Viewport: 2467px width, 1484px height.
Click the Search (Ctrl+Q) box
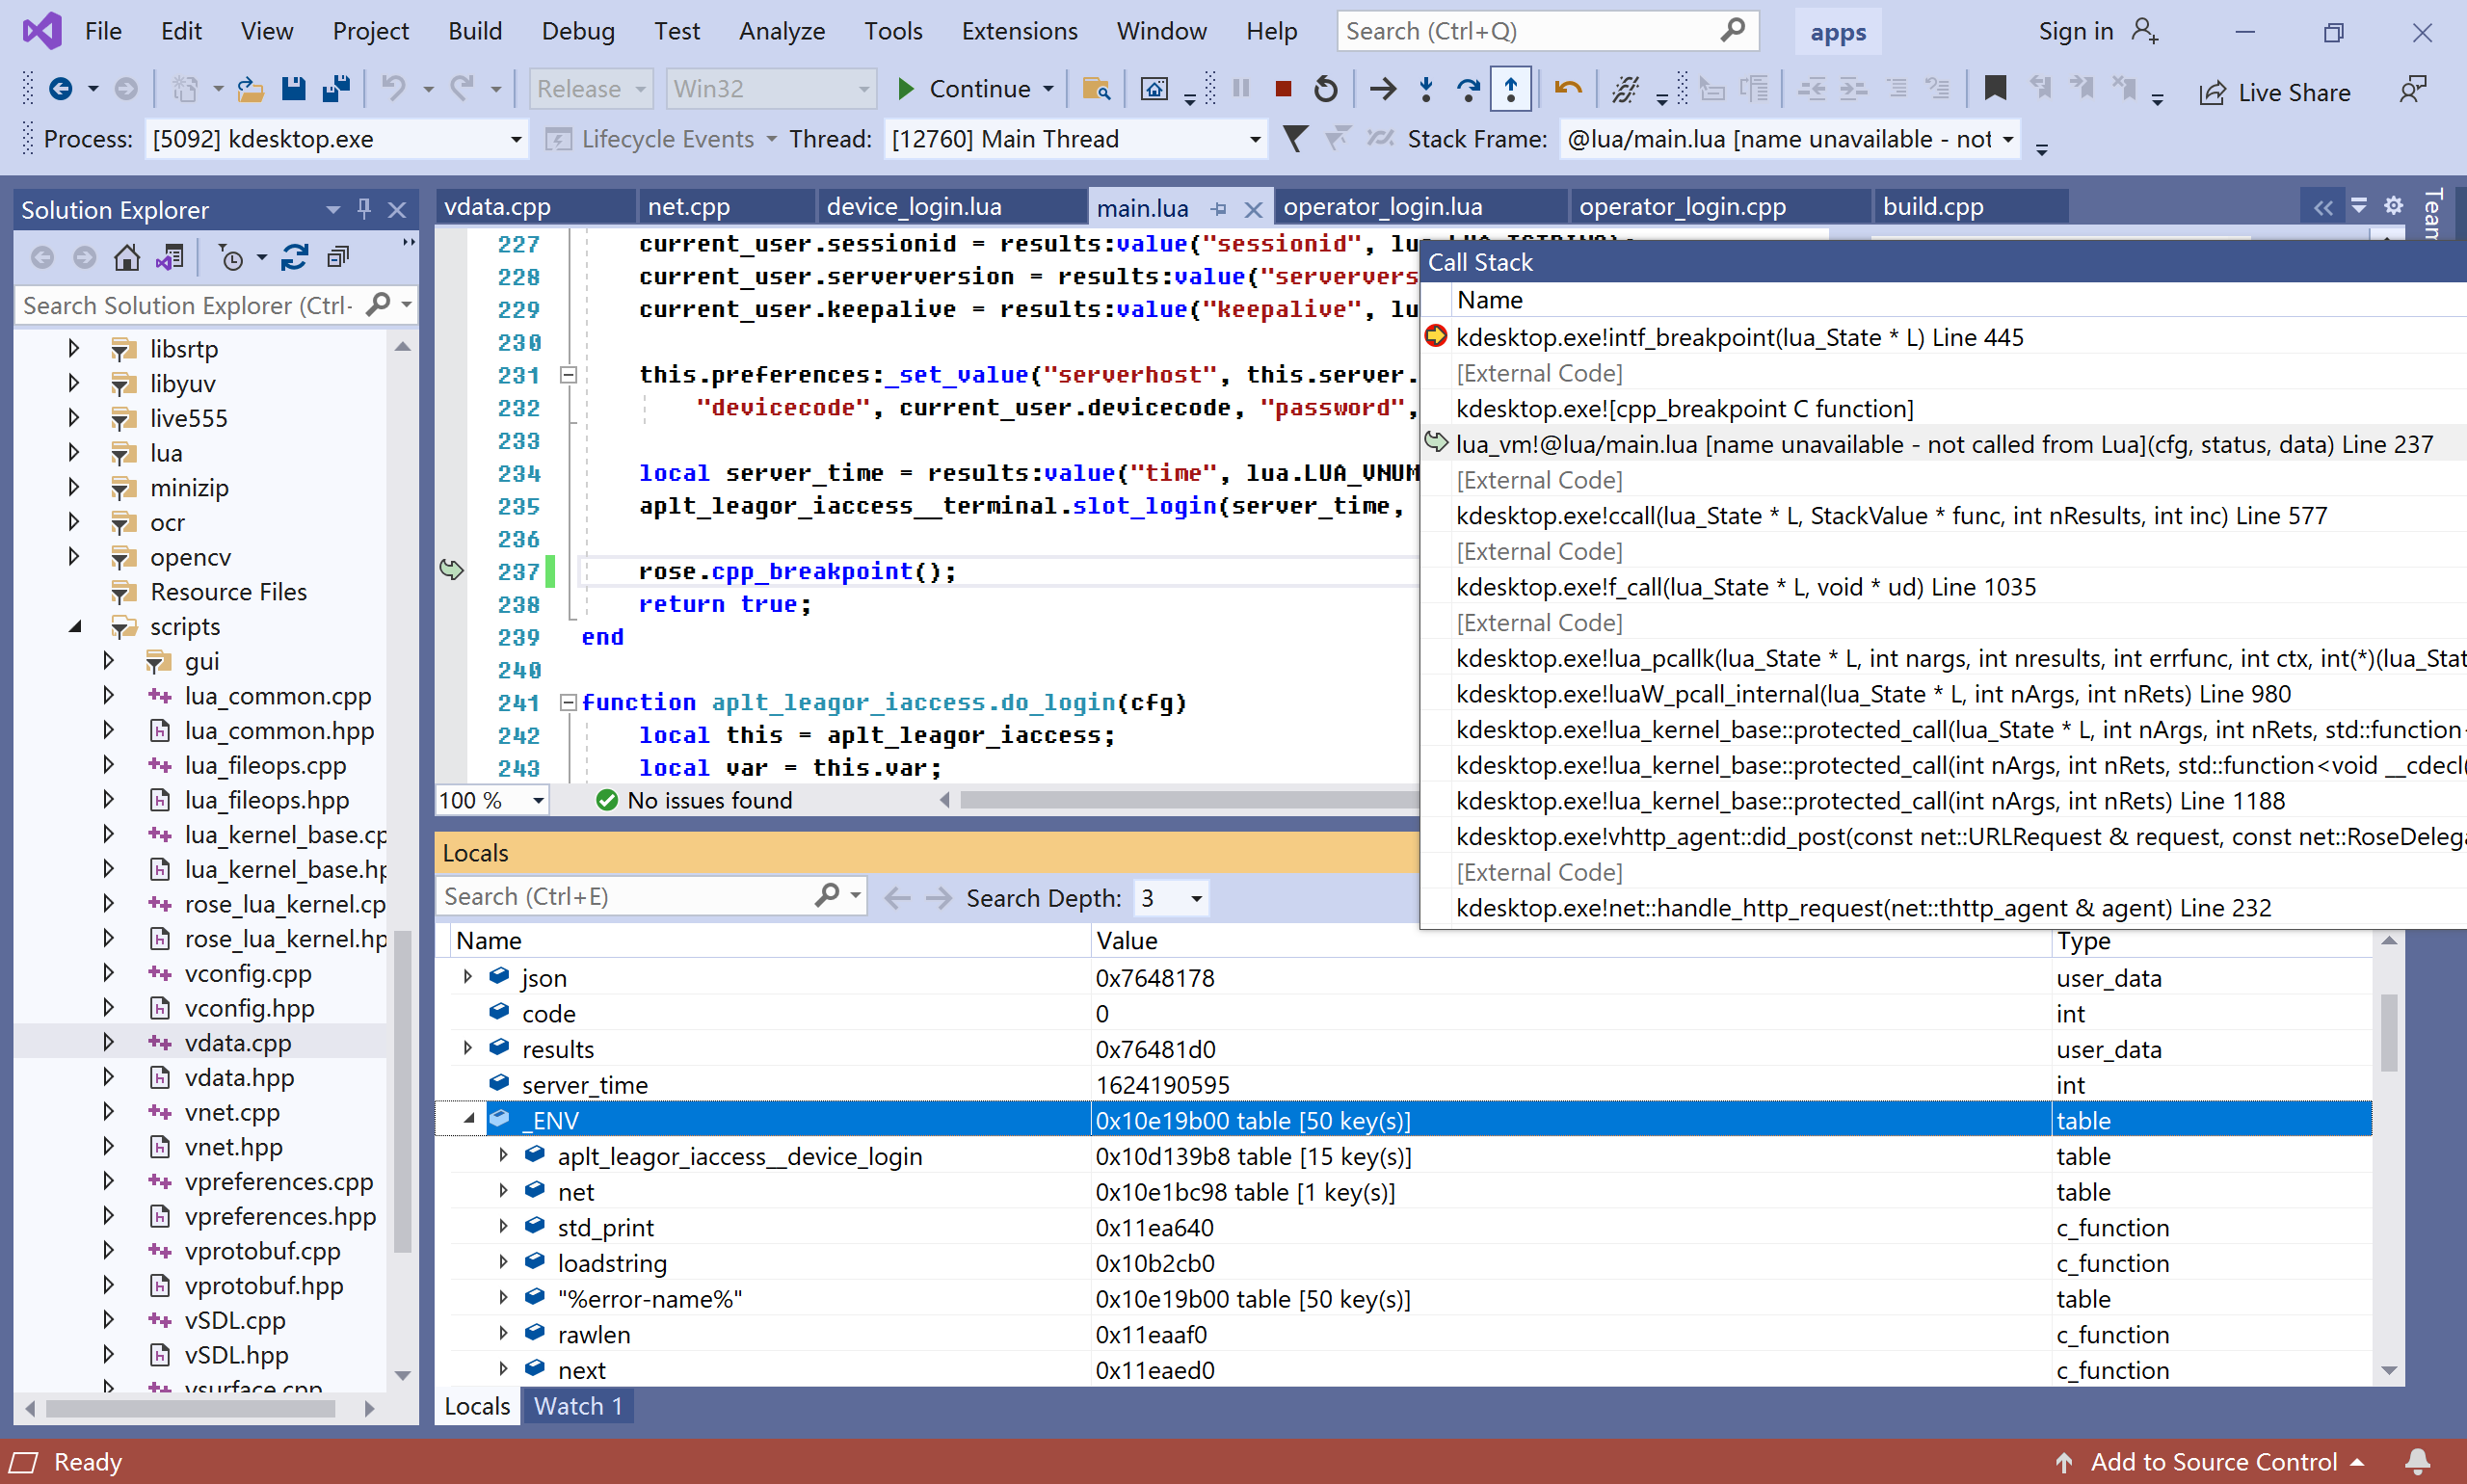(x=1547, y=31)
